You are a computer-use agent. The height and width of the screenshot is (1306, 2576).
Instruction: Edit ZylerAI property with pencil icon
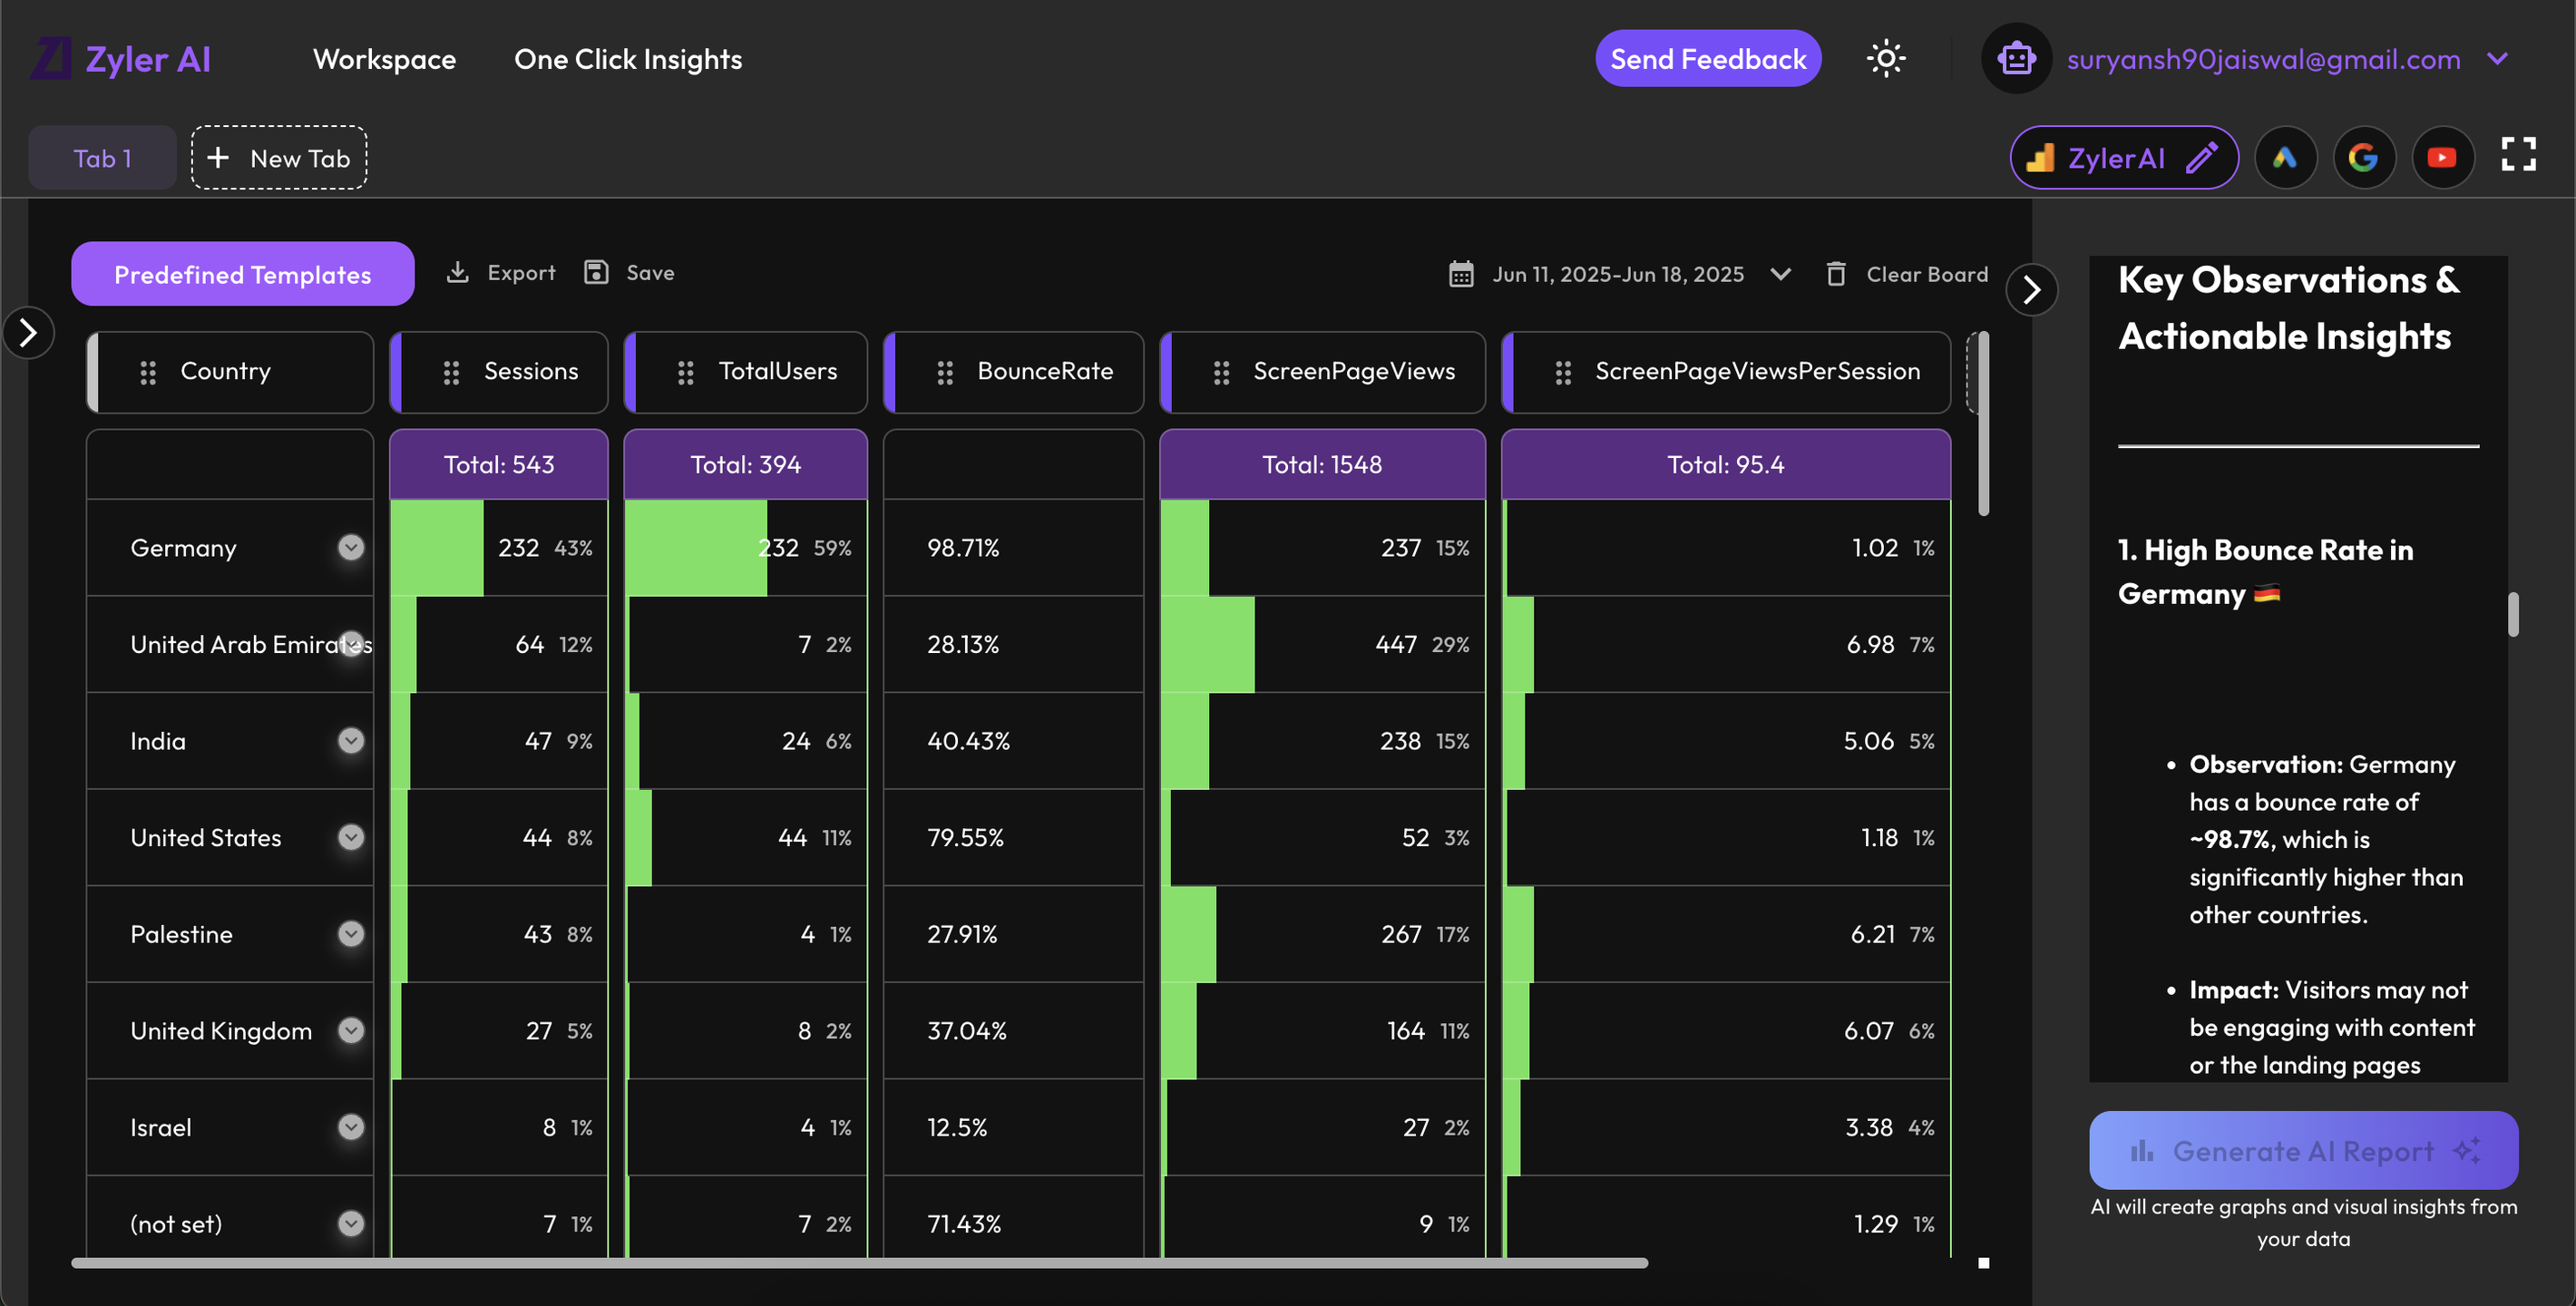pos(2202,158)
